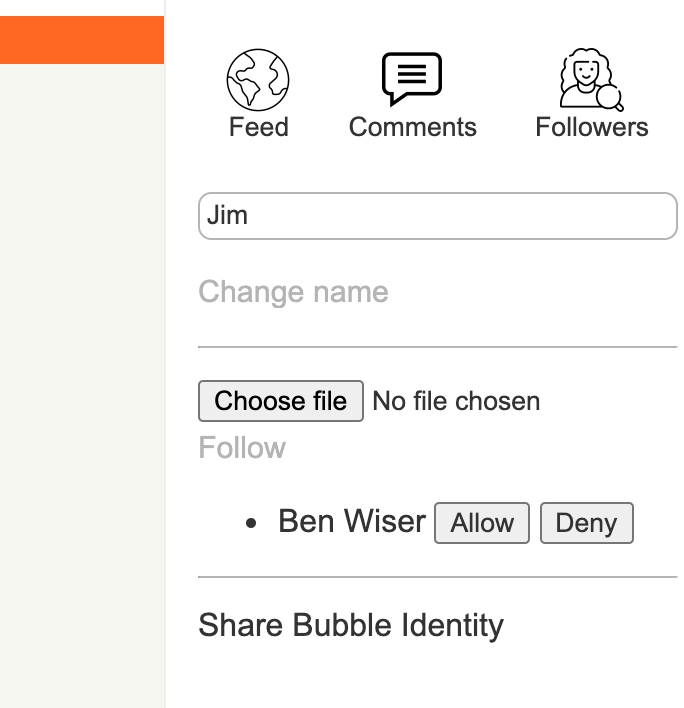The width and height of the screenshot is (684, 708).
Task: Open the Feed globe icon
Action: 258,80
